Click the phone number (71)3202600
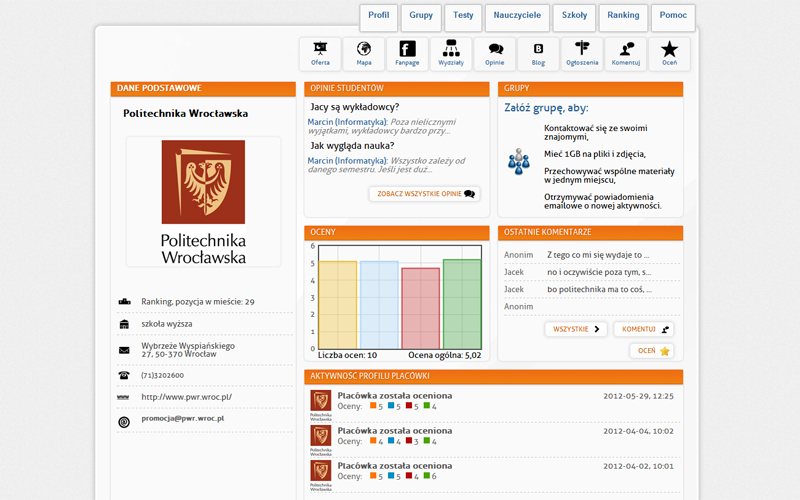Screen dimensions: 800x500 (x=162, y=375)
